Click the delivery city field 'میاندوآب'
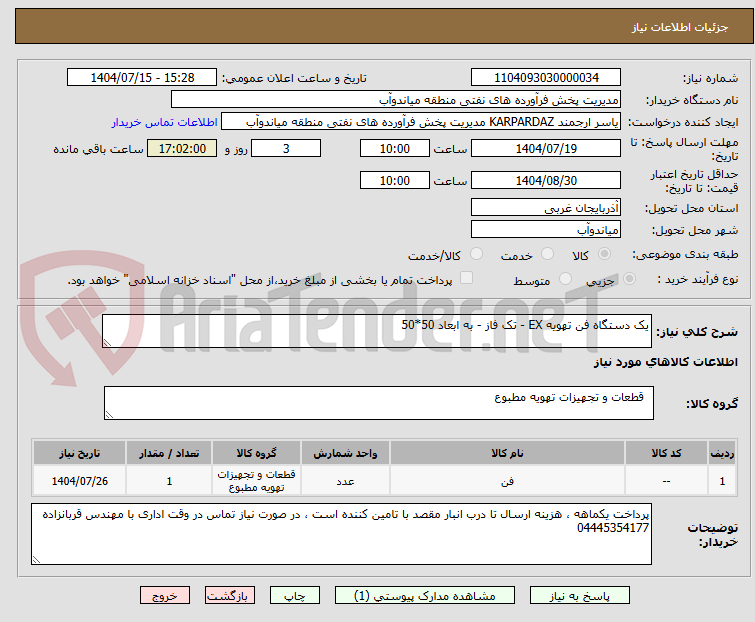Image resolution: width=755 pixels, height=622 pixels. pos(546,230)
